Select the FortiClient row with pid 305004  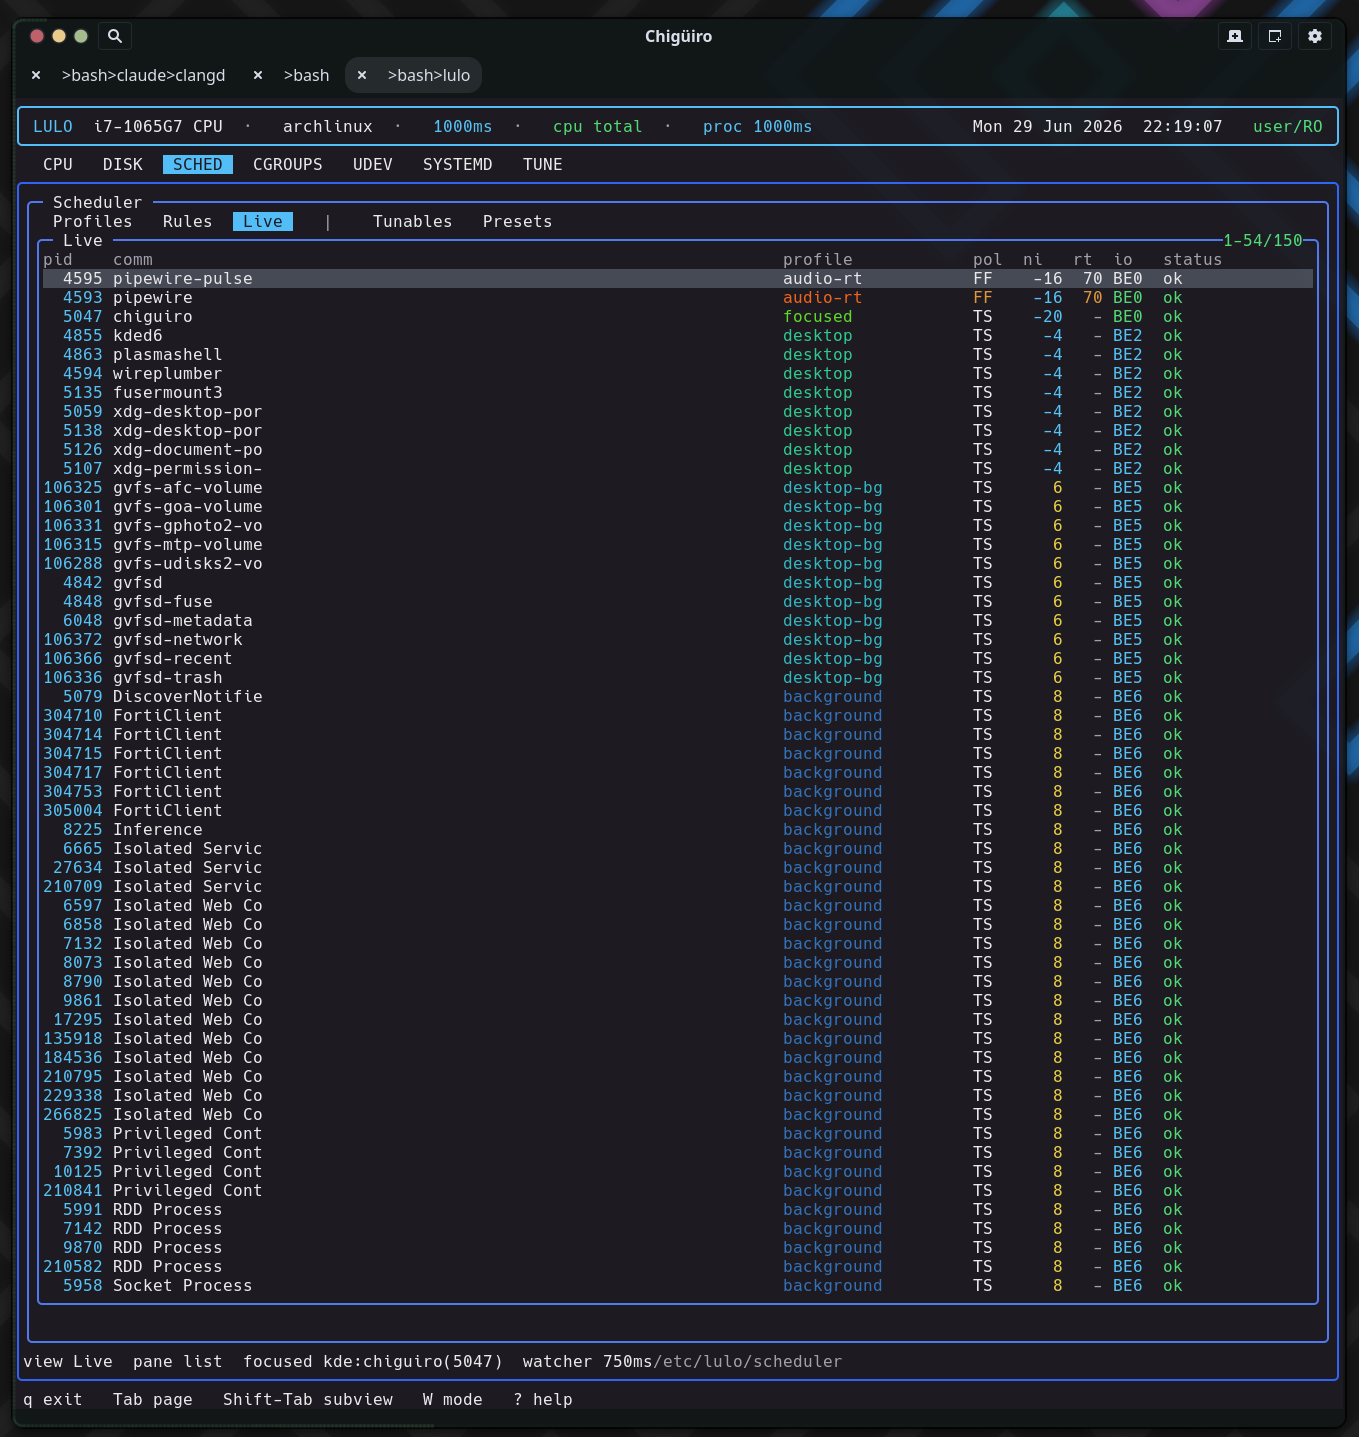(678, 810)
